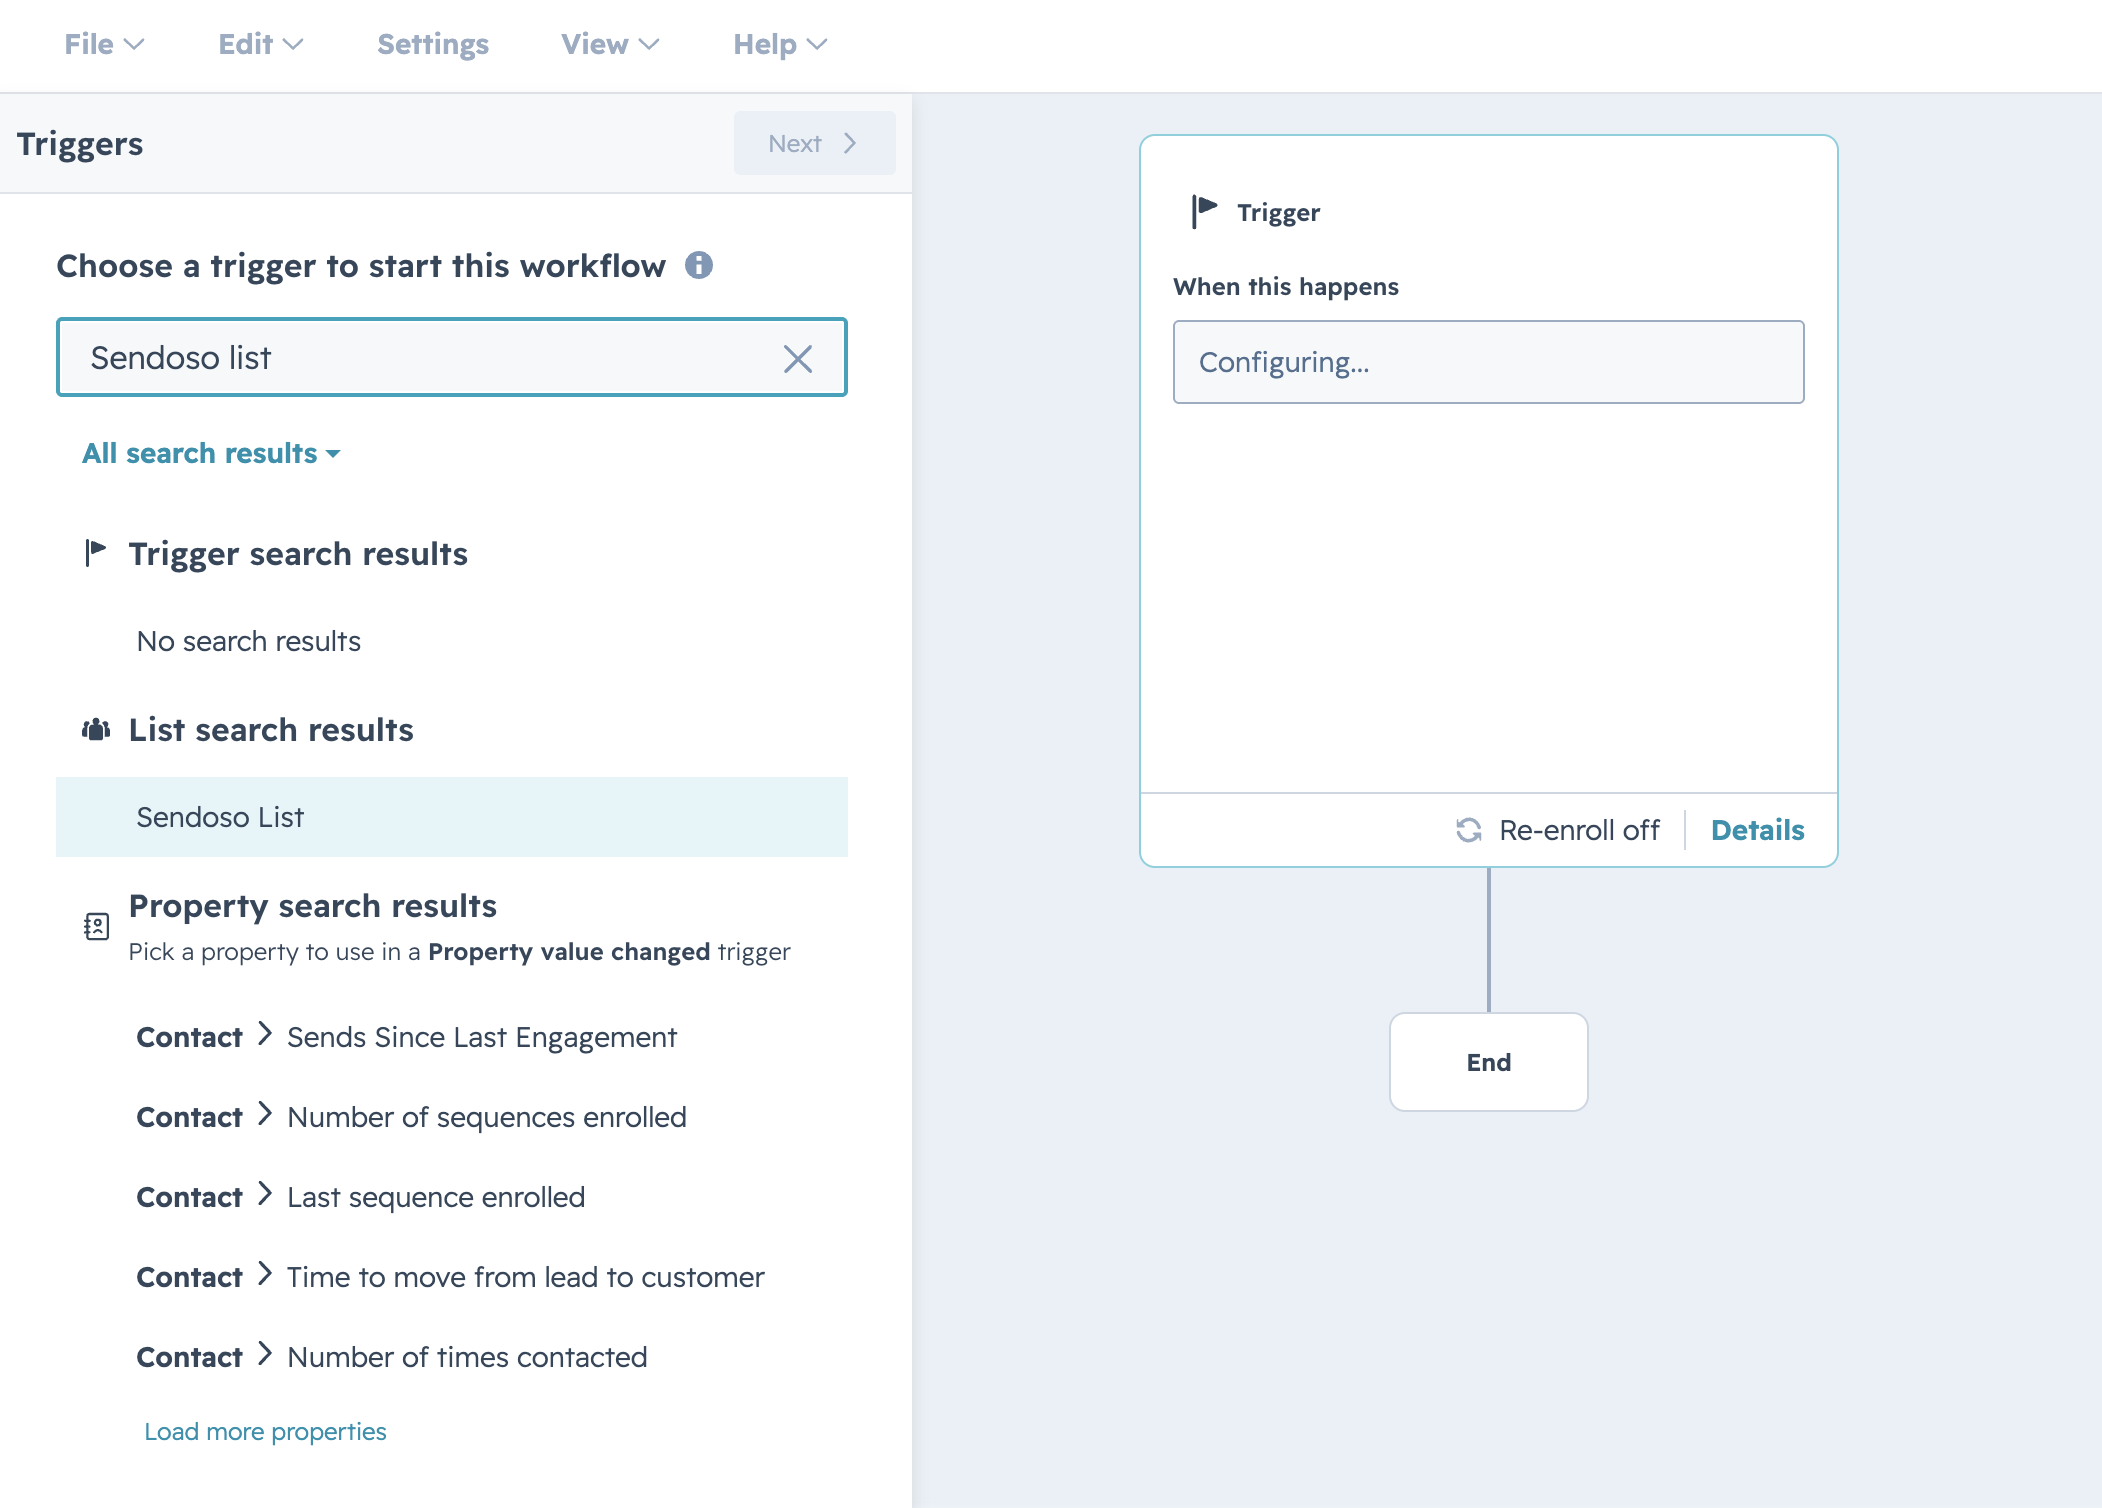Click the Property search results heading
Image resolution: width=2102 pixels, height=1508 pixels.
pos(313,906)
